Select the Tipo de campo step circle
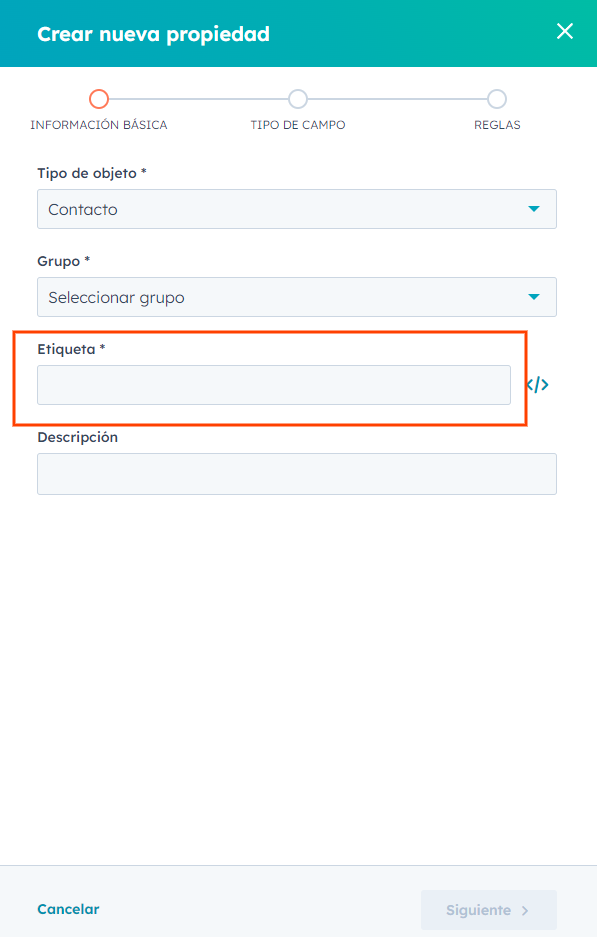The height and width of the screenshot is (937, 597). (x=298, y=99)
